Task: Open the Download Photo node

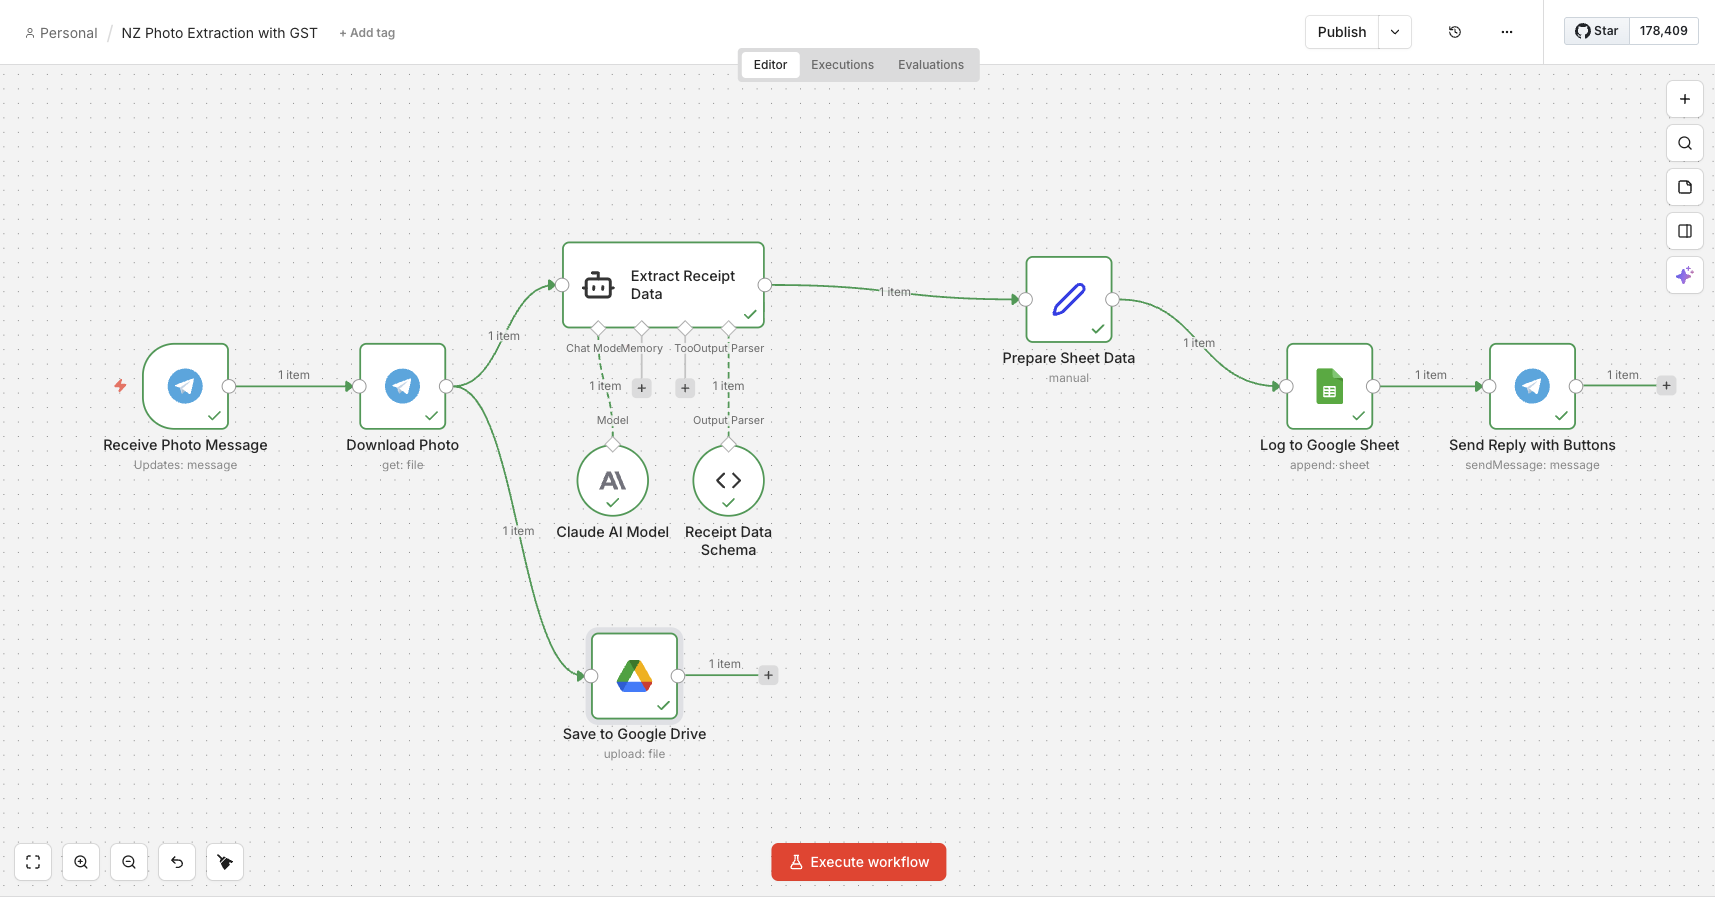Action: coord(402,386)
